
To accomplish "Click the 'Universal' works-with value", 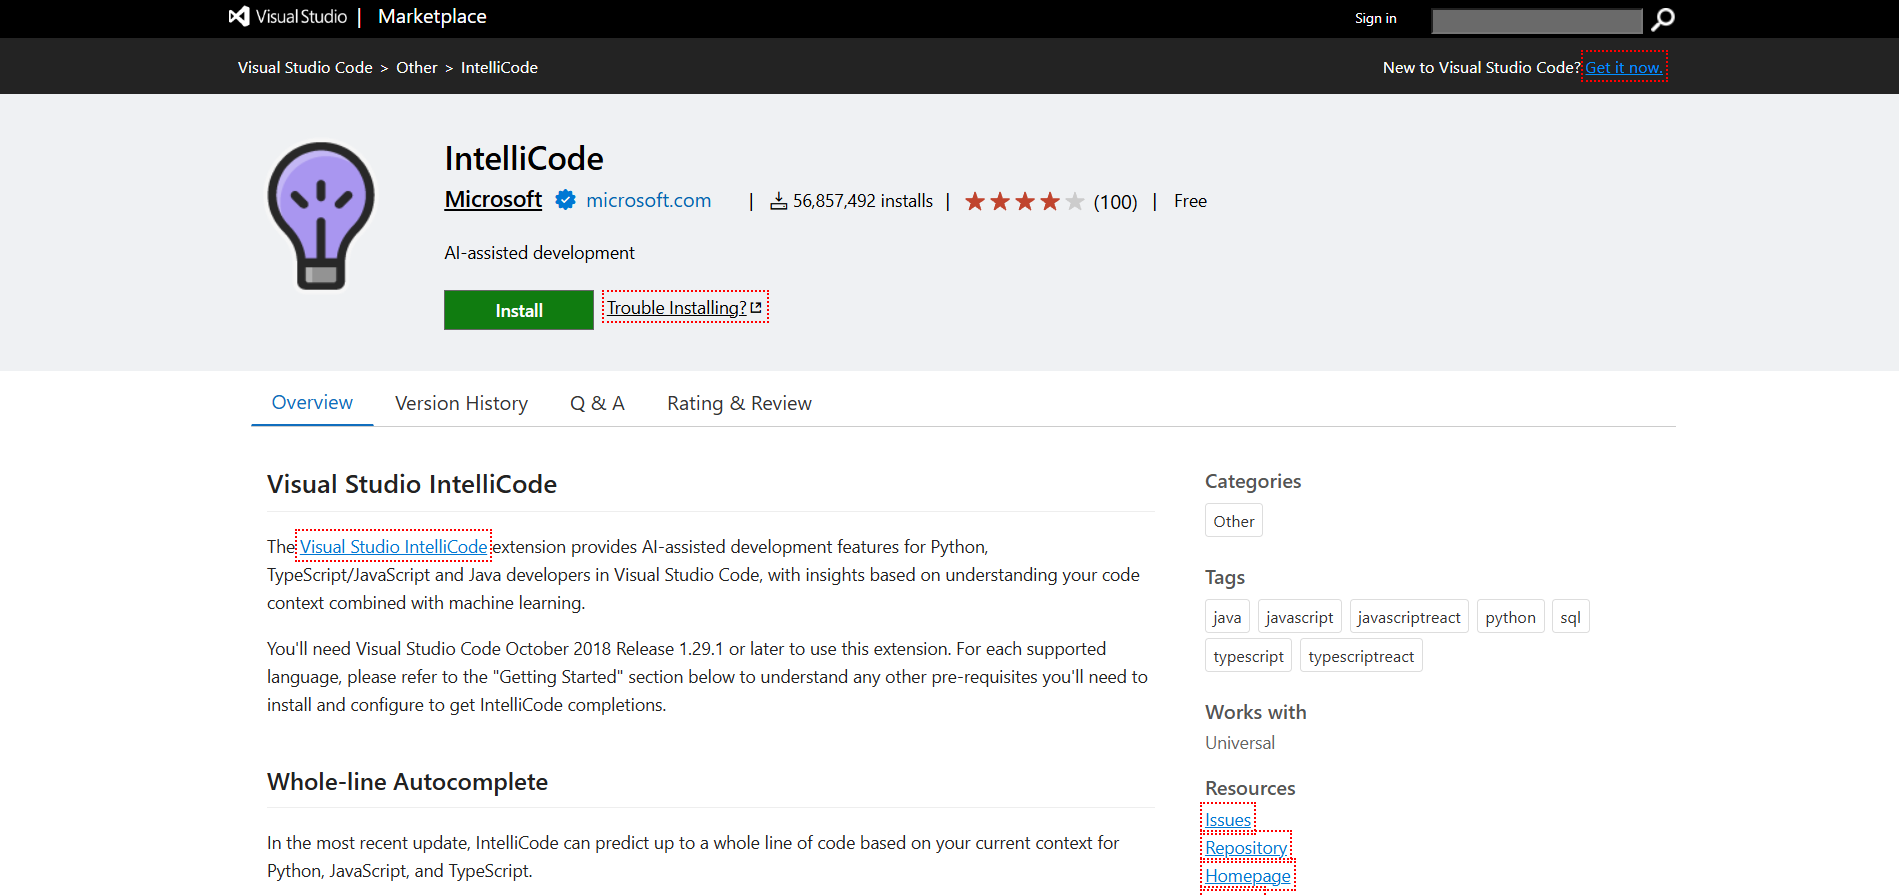I will (1240, 742).
